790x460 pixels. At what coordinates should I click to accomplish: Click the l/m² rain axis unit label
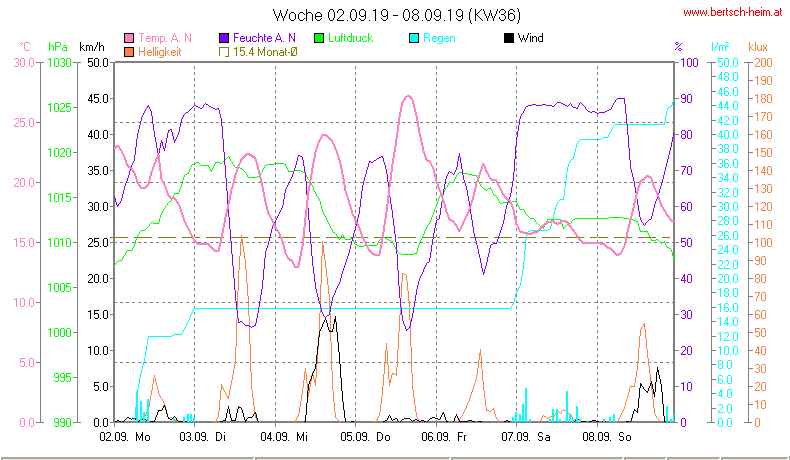point(720,47)
